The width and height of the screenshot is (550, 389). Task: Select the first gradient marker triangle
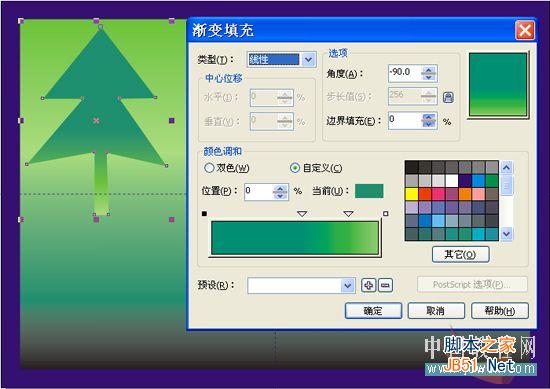(302, 214)
